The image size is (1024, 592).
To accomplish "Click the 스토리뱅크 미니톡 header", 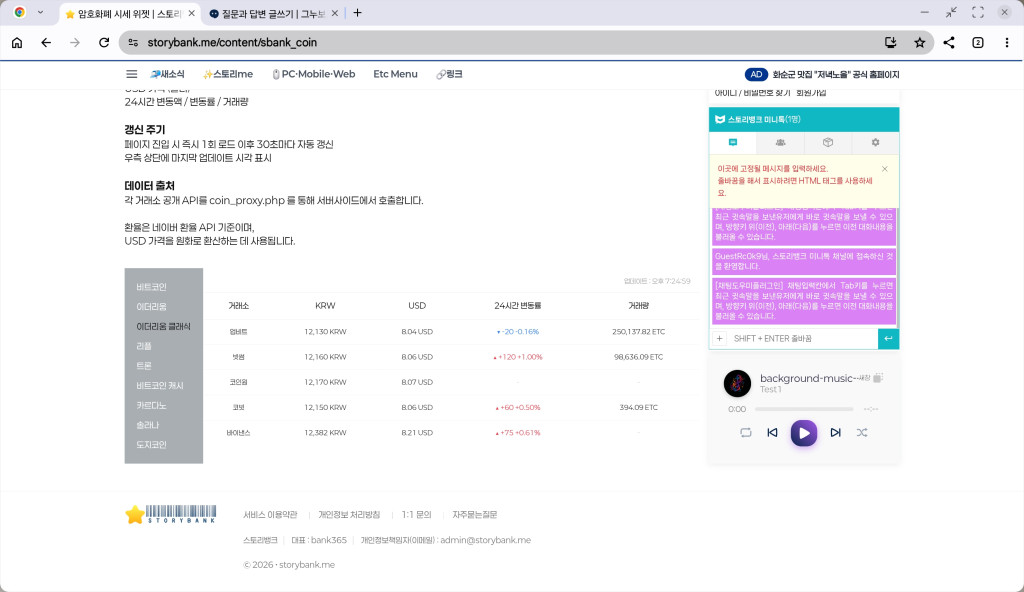I will 804,120.
